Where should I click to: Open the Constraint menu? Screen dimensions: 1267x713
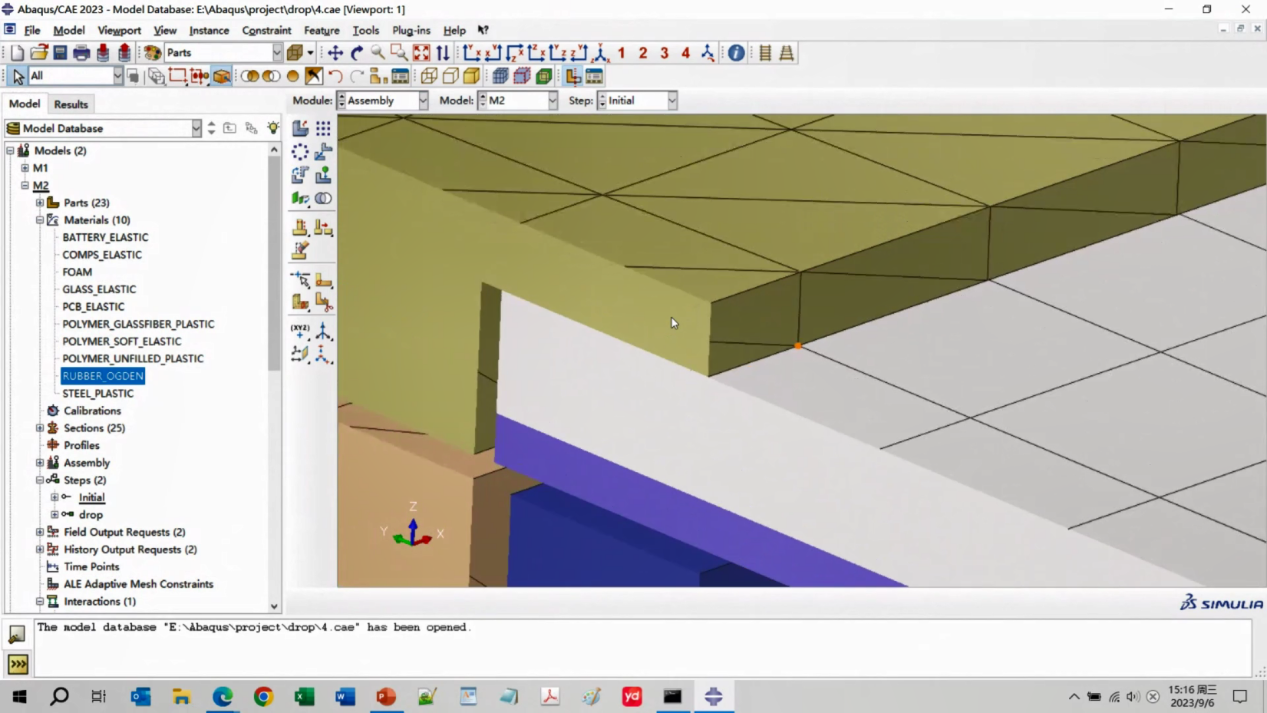pyautogui.click(x=266, y=30)
